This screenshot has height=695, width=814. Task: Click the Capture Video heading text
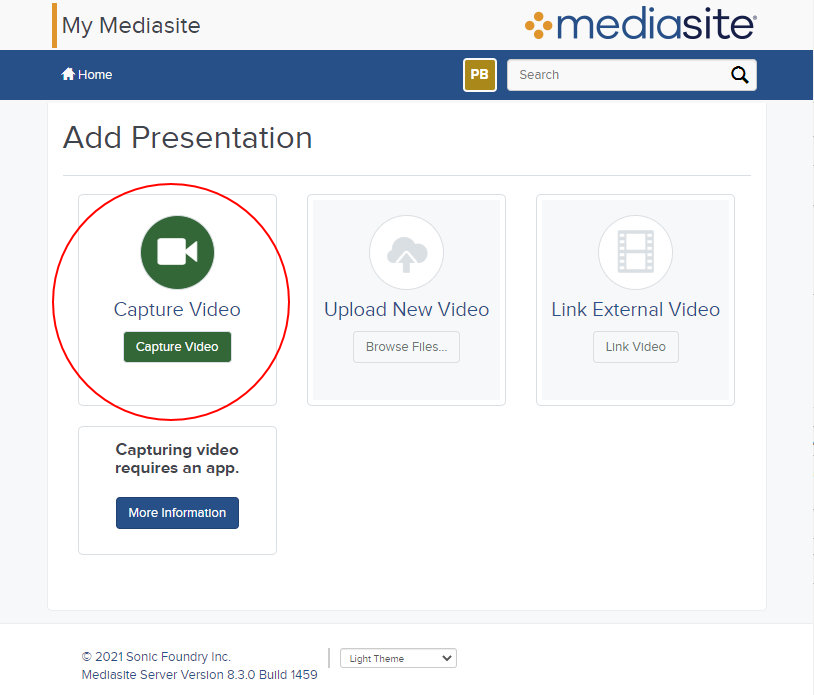(x=177, y=309)
